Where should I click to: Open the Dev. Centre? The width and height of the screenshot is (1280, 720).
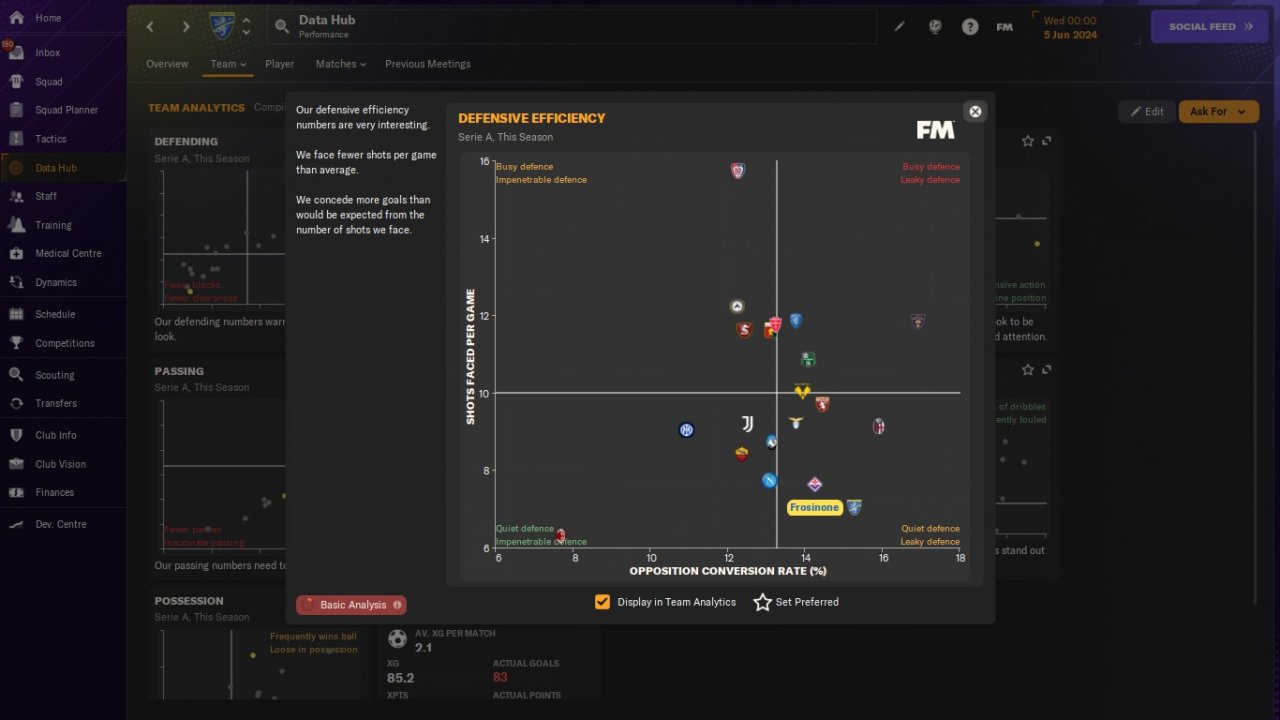coord(61,524)
